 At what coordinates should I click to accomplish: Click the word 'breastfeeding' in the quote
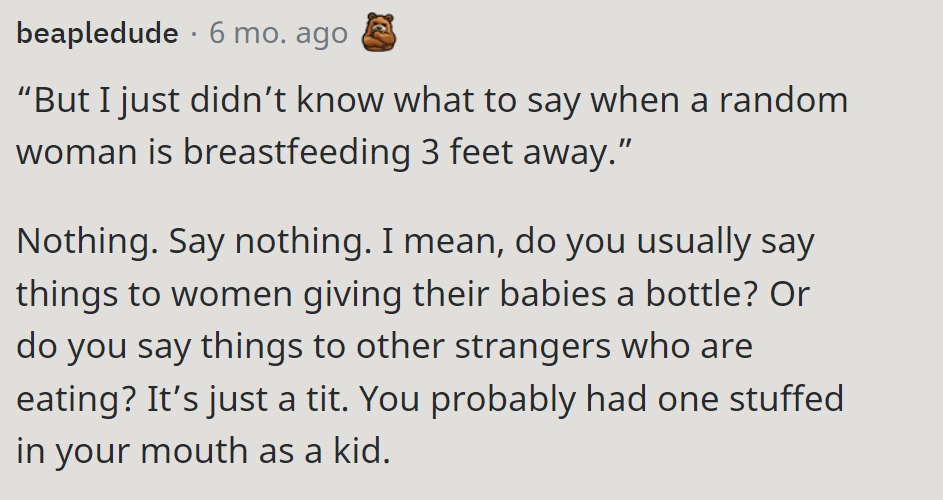click(x=296, y=152)
